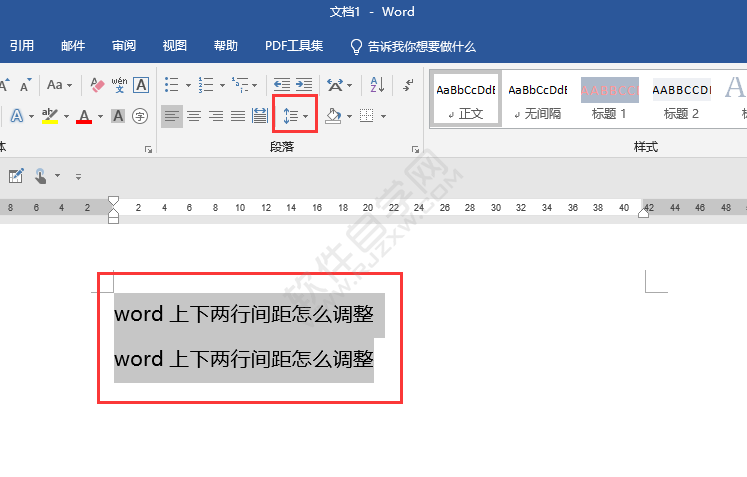747x477 pixels.
Task: Expand the highlight color dropdown arrow
Action: [x=66, y=116]
